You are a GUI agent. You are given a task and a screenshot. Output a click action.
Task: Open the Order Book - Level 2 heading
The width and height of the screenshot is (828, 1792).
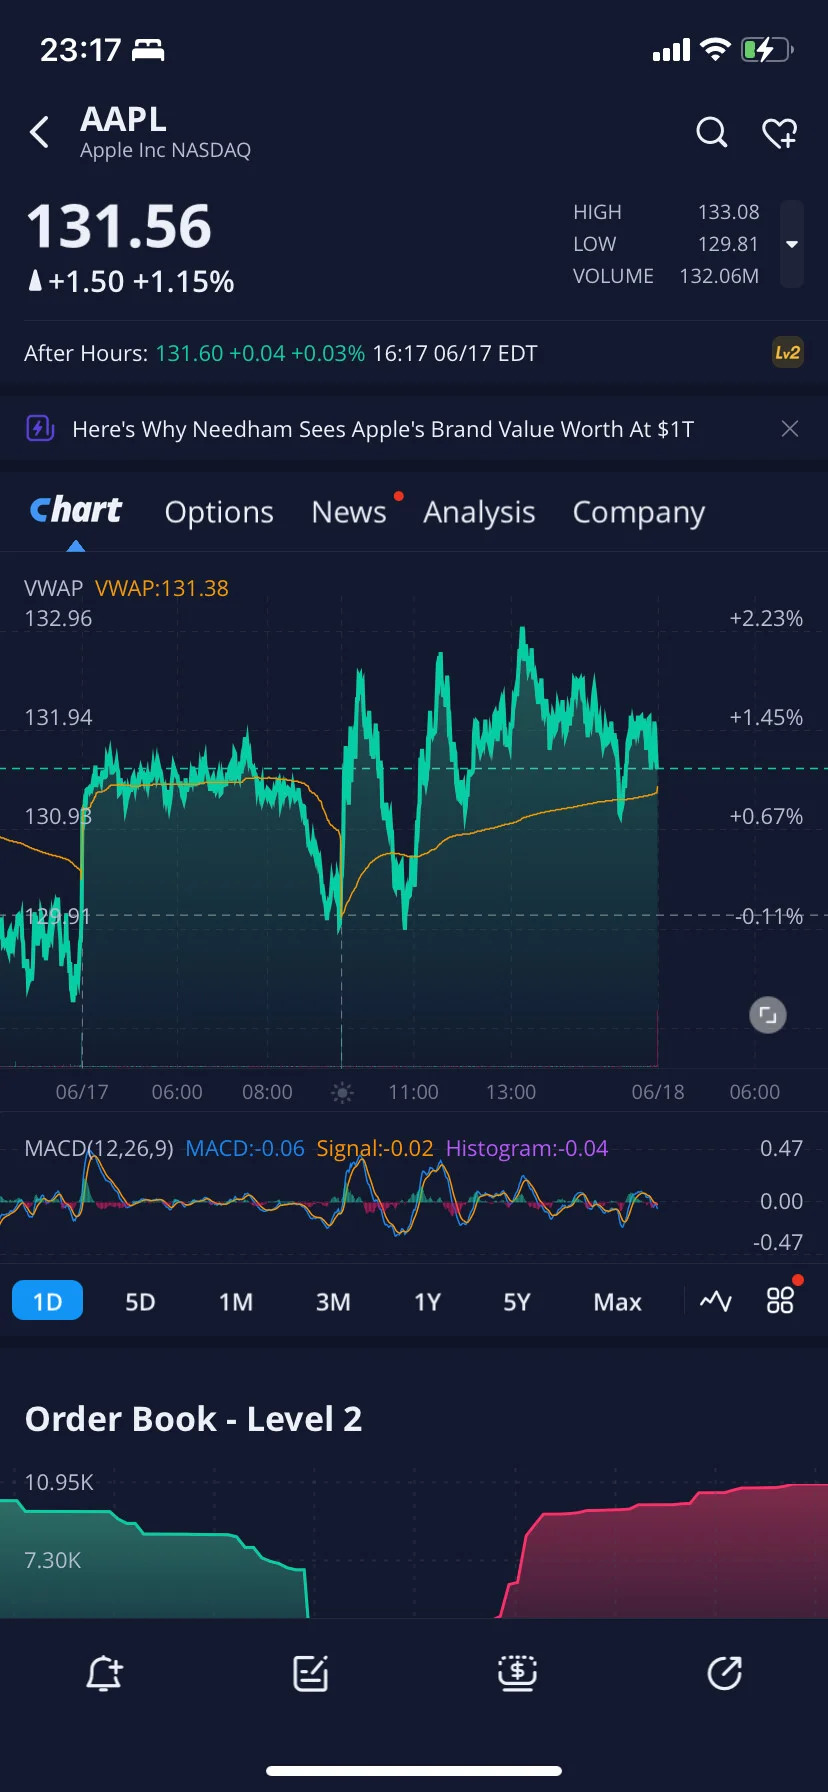193,1419
